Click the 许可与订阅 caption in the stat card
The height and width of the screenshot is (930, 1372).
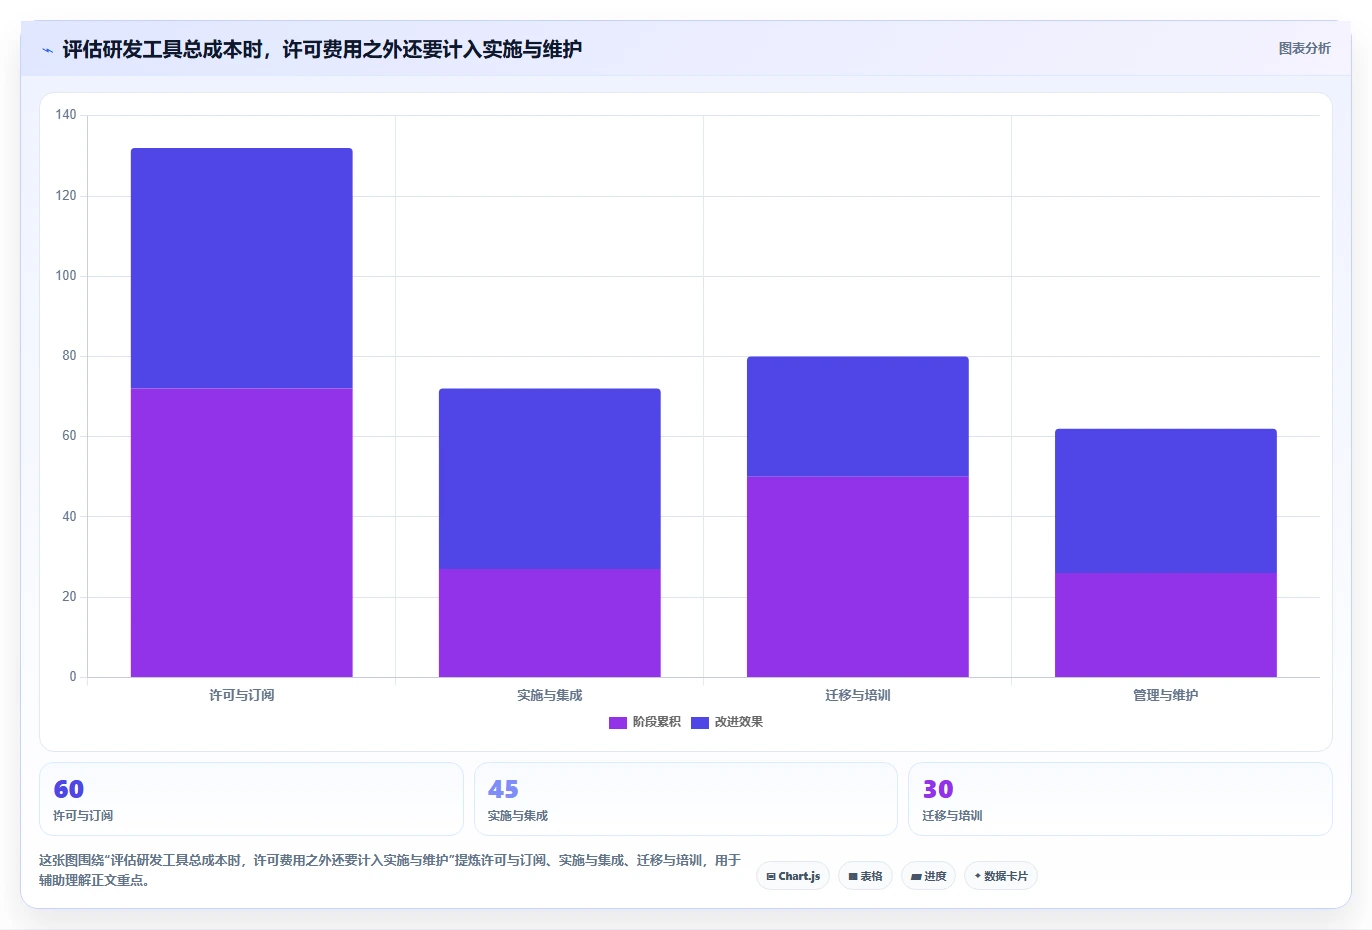[x=83, y=816]
